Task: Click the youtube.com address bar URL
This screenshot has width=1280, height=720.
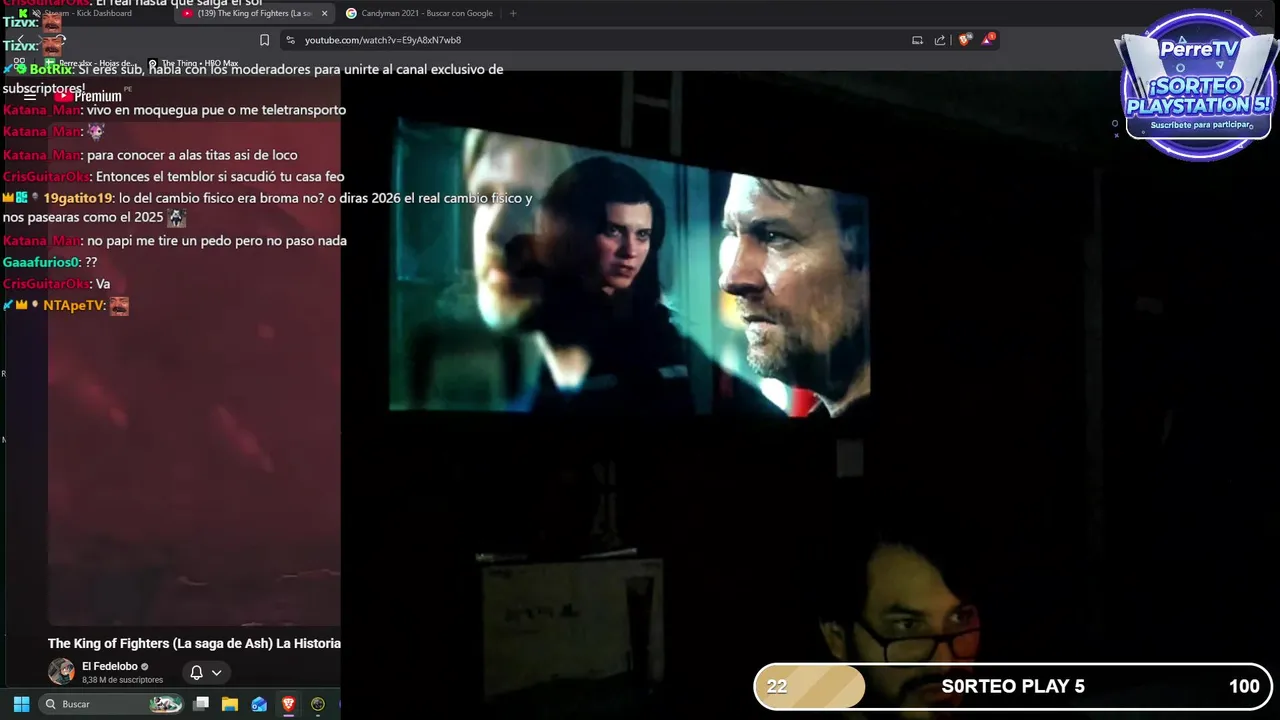Action: tap(383, 40)
